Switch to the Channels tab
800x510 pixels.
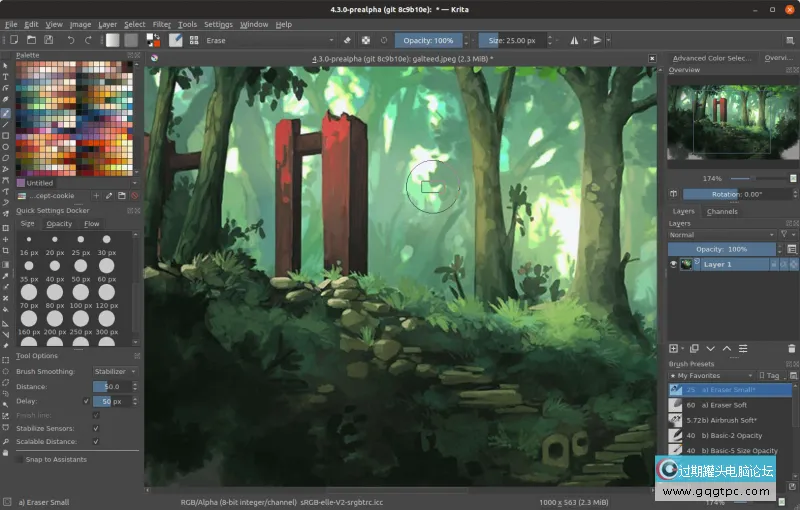(x=722, y=211)
